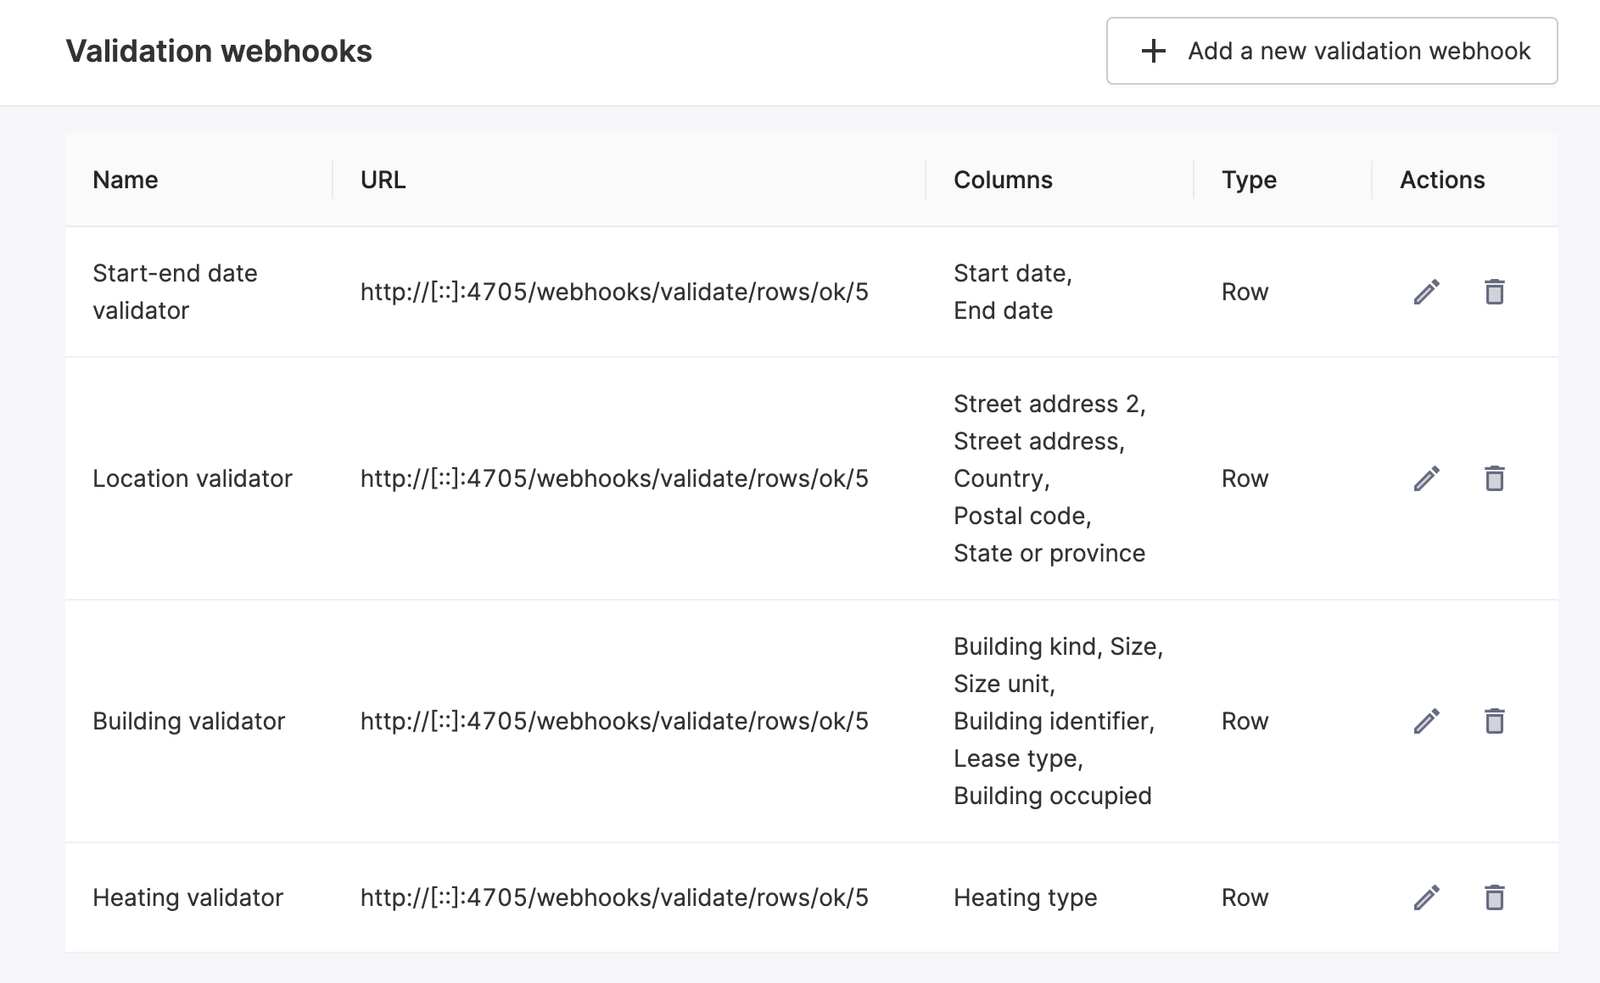Delete the Start-end date validator webhook

[x=1494, y=292]
